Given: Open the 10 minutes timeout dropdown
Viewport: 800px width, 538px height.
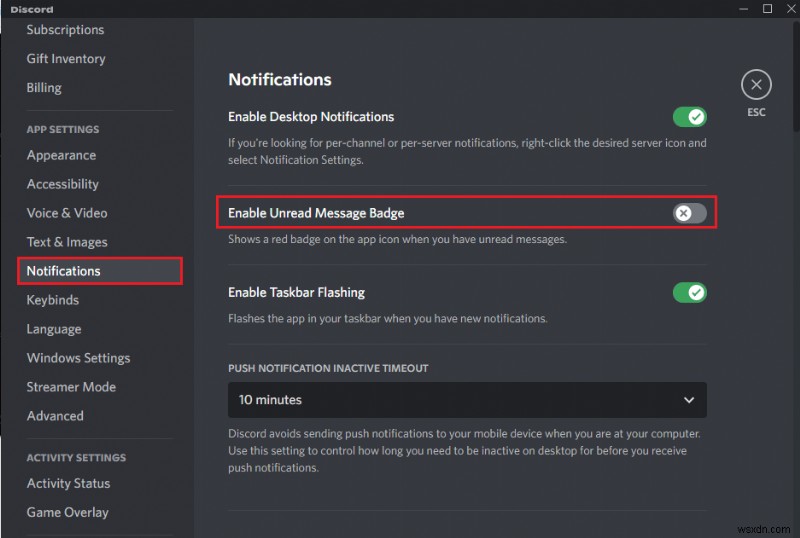Looking at the screenshot, I should point(467,400).
